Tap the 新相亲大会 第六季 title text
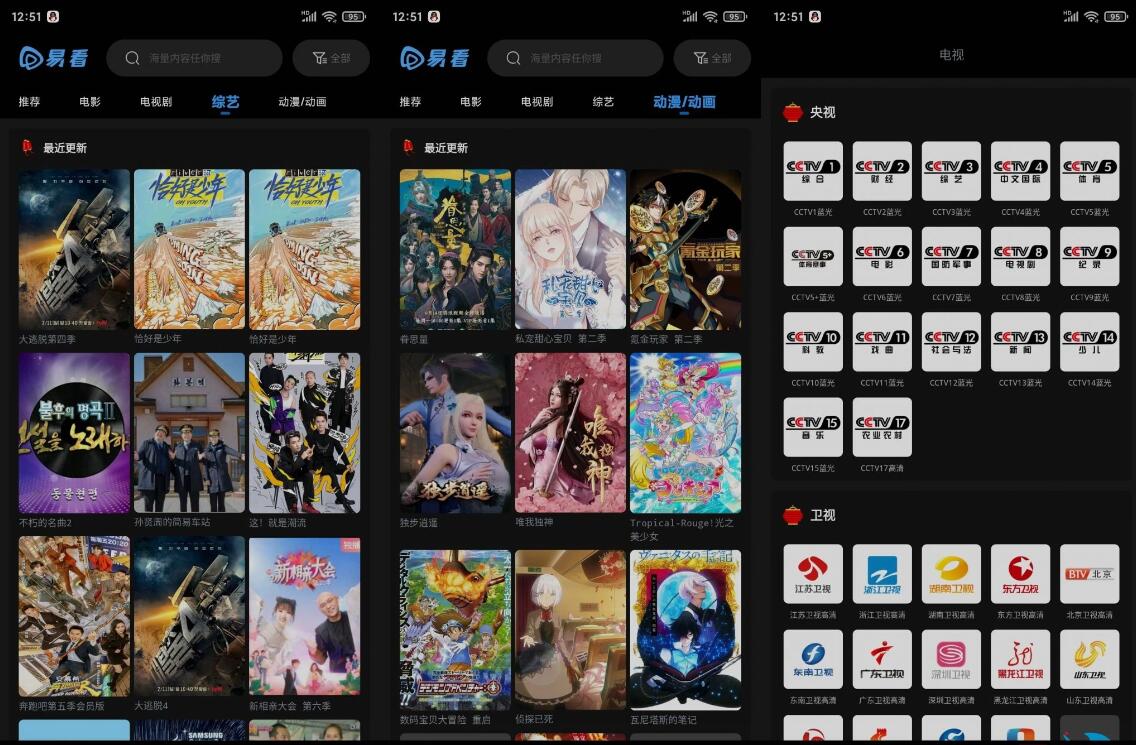The image size is (1136, 745). coord(289,706)
